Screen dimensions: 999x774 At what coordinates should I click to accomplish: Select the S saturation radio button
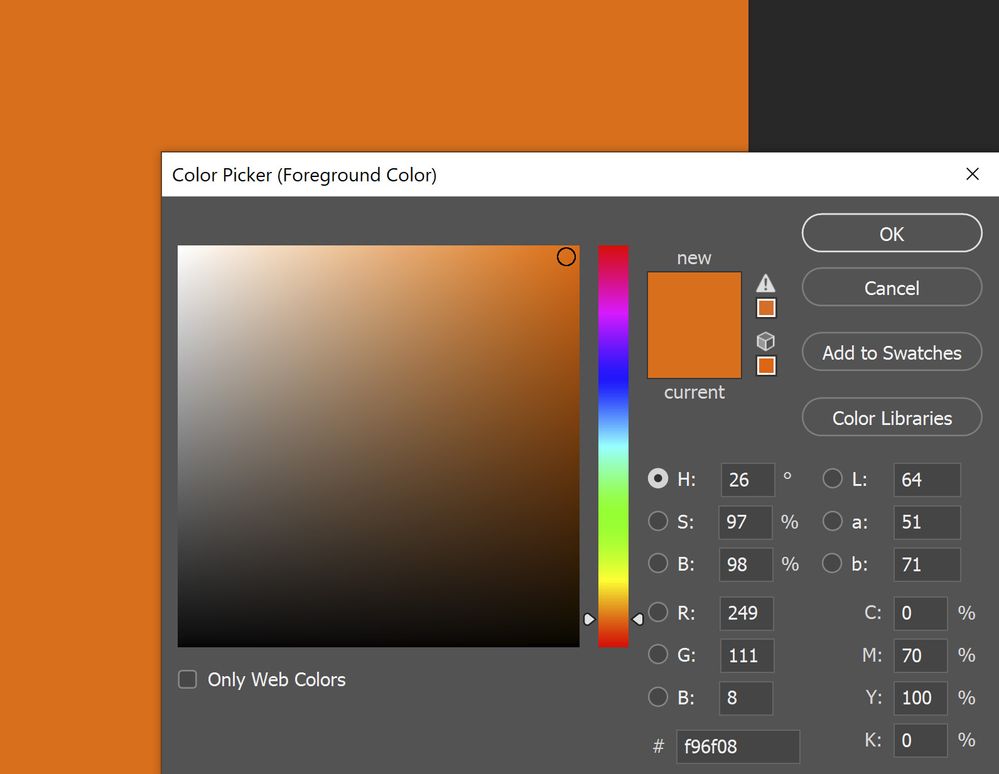[x=658, y=521]
